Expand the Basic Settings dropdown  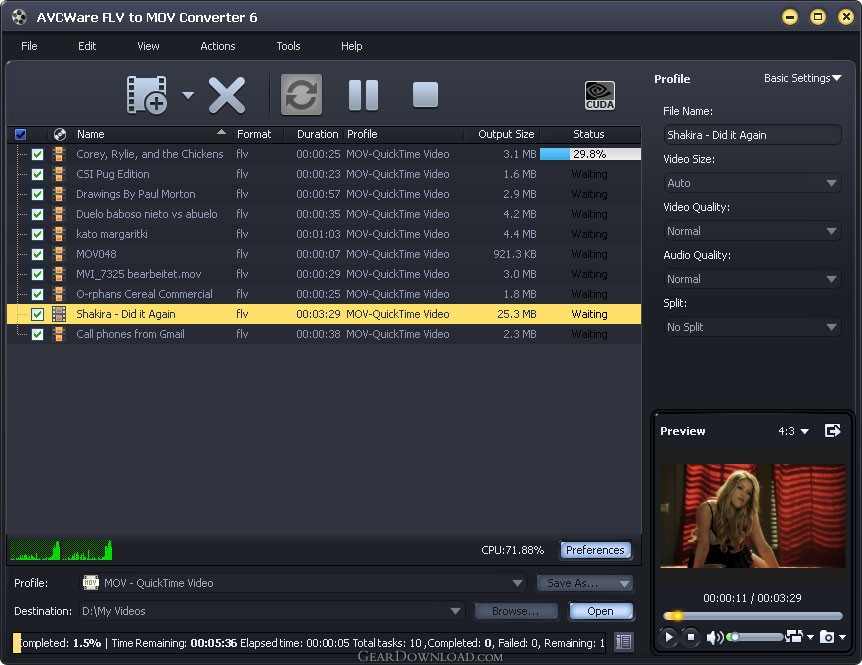tap(802, 79)
